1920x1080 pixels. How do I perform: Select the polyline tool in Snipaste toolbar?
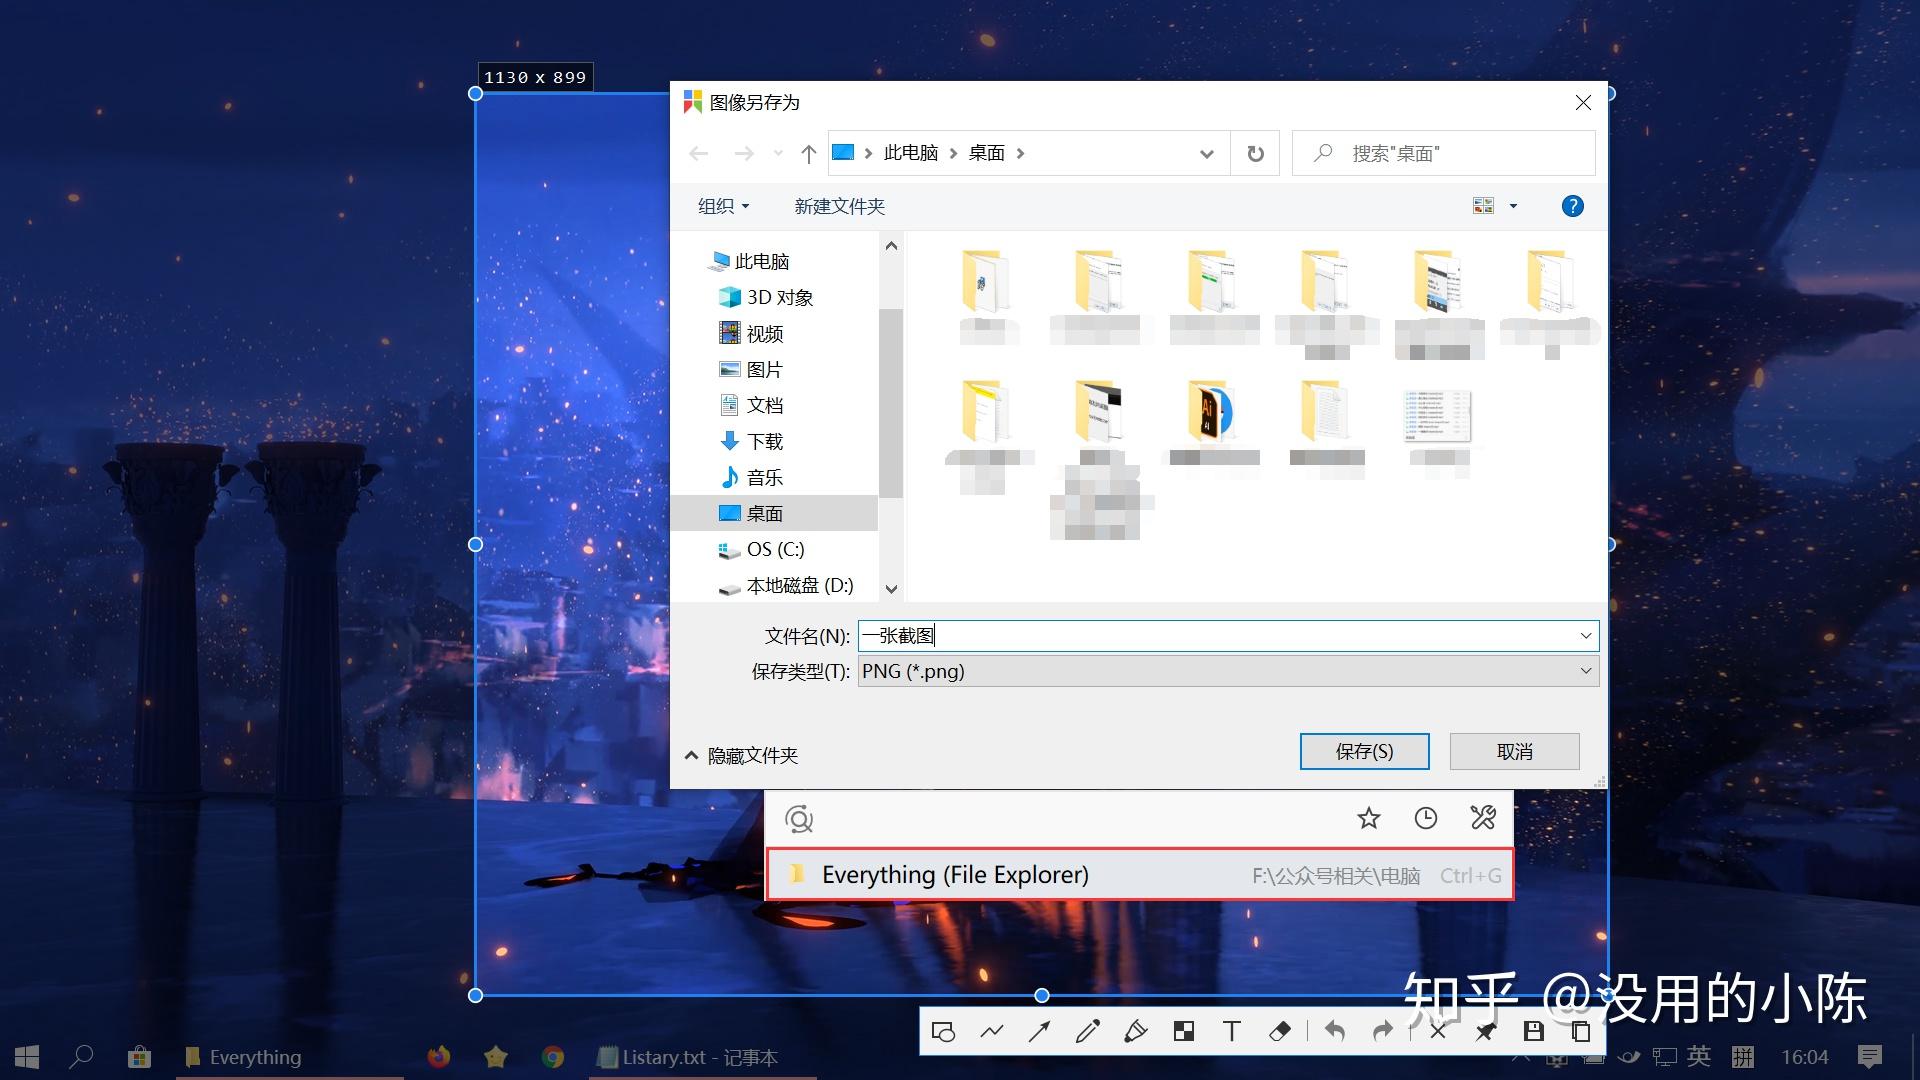[991, 1031]
